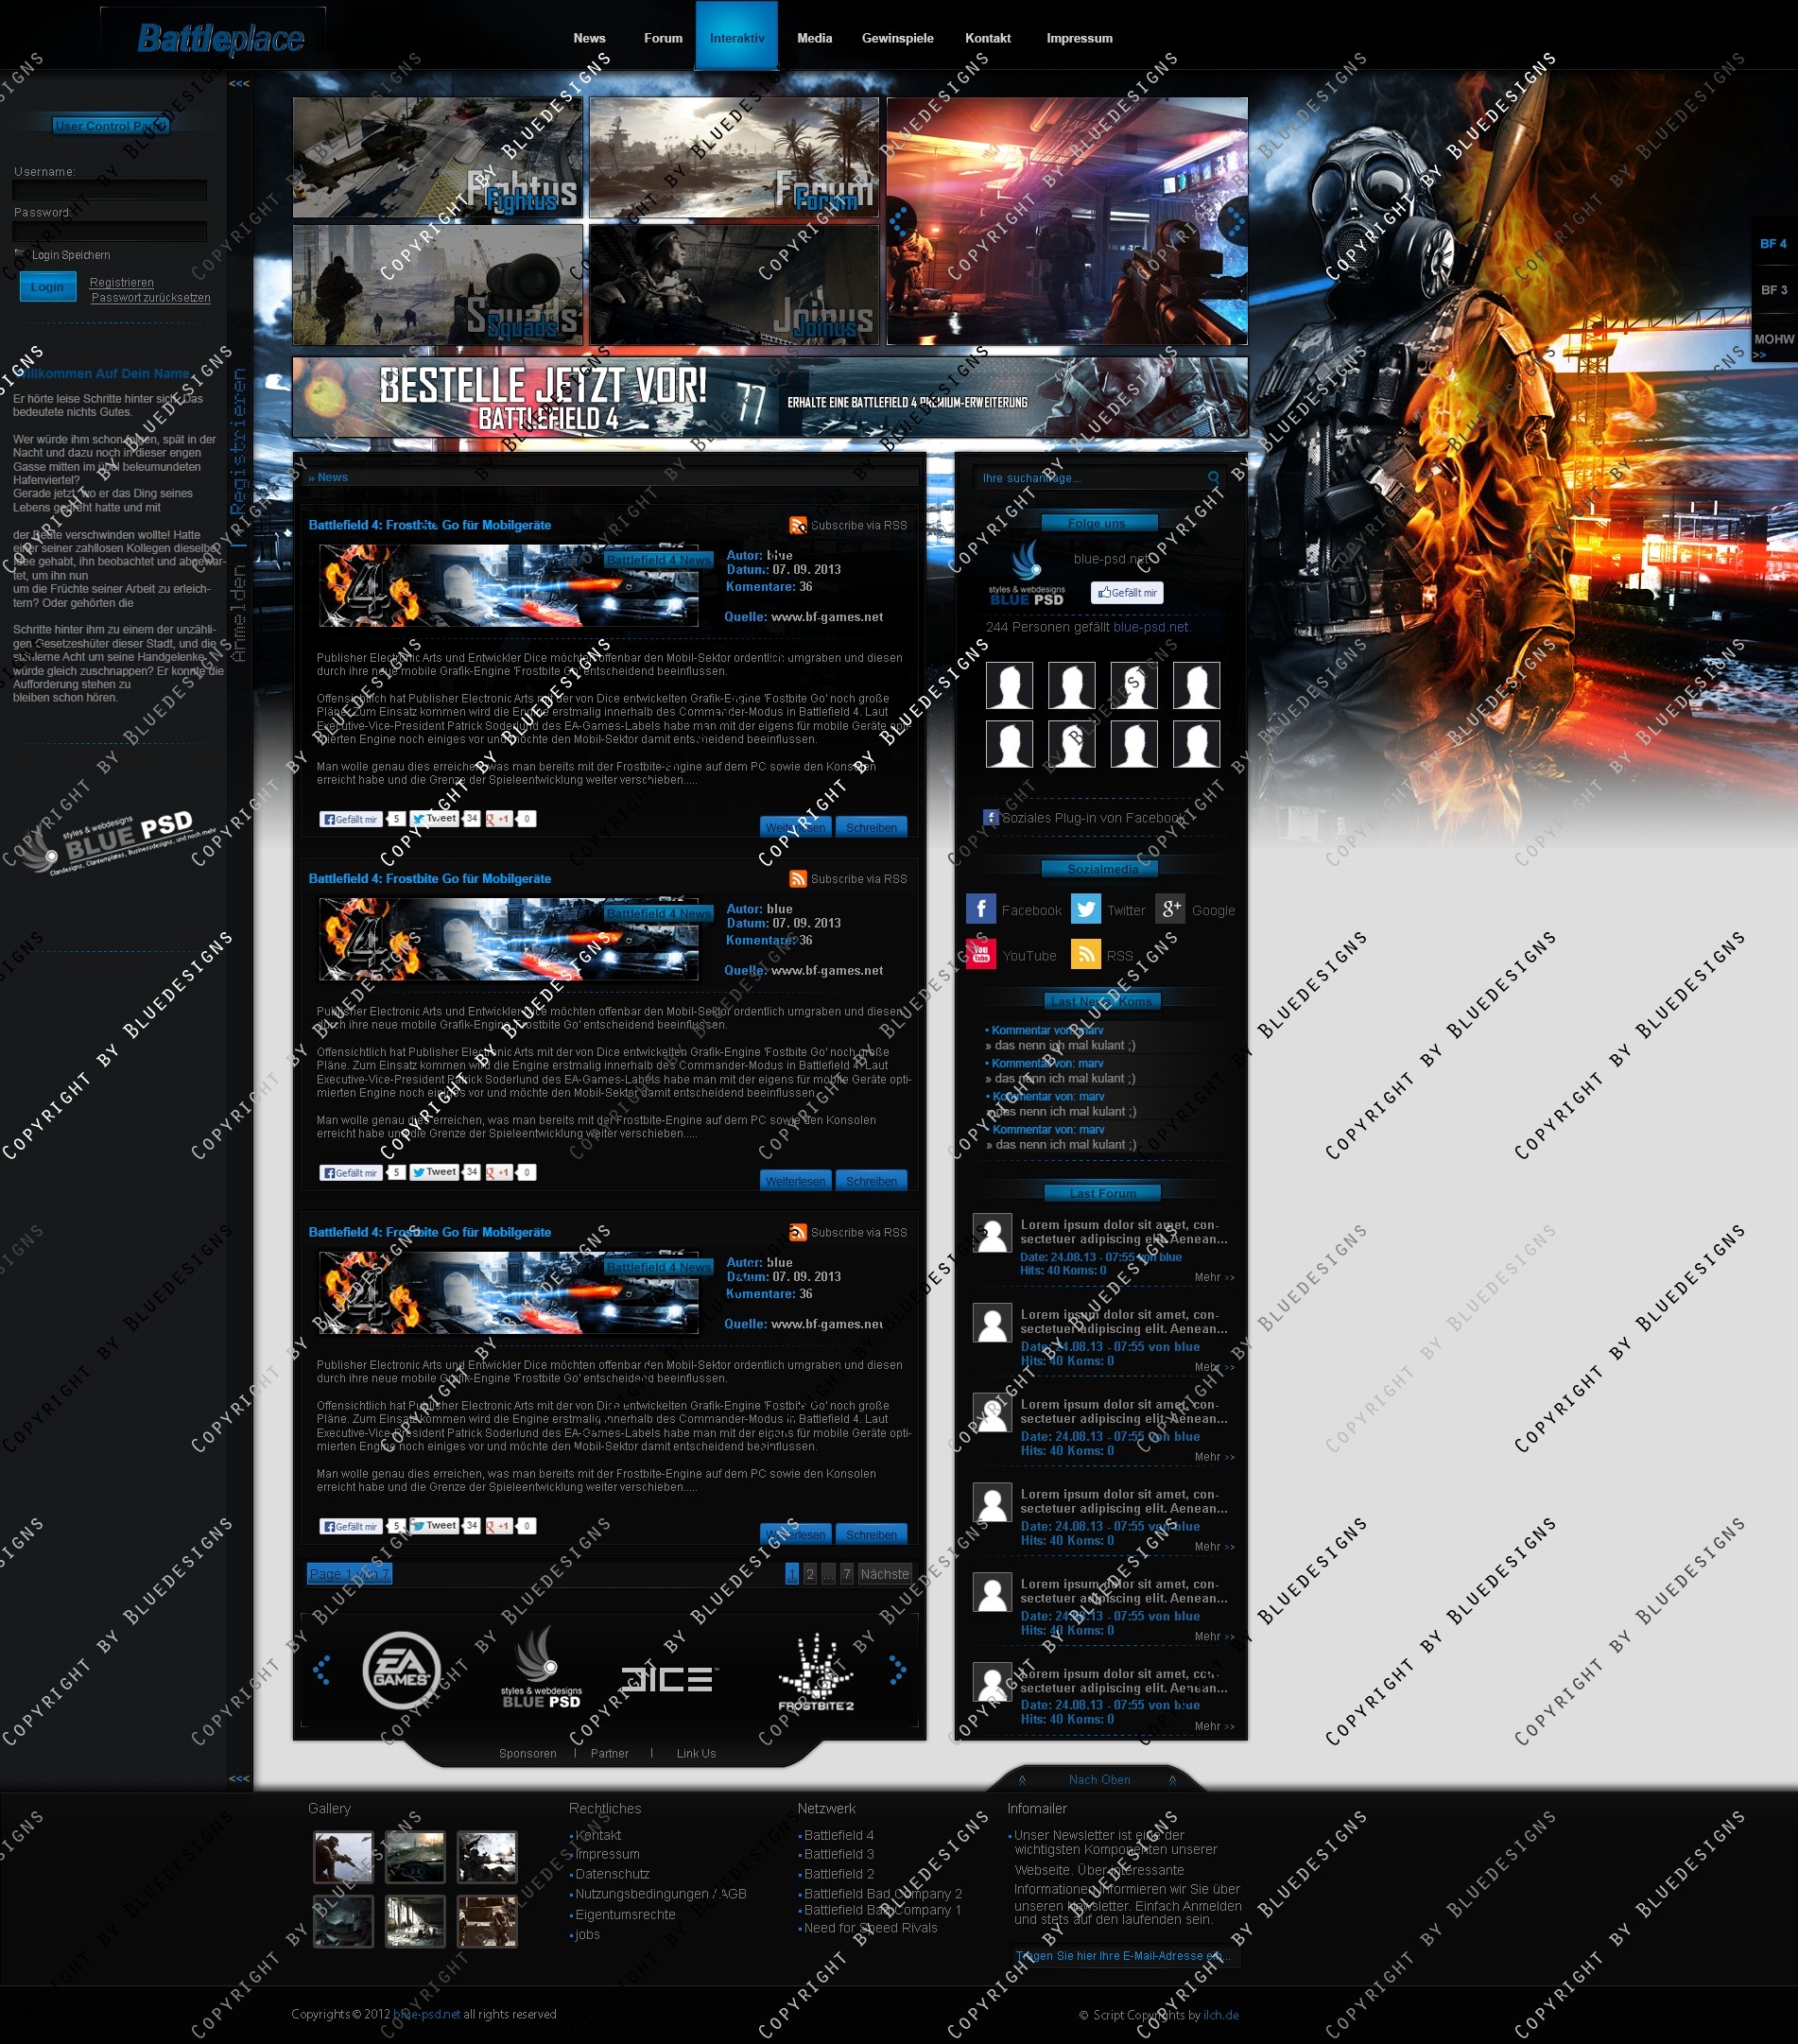
Task: Click the first post's RSS icon
Action: (798, 525)
